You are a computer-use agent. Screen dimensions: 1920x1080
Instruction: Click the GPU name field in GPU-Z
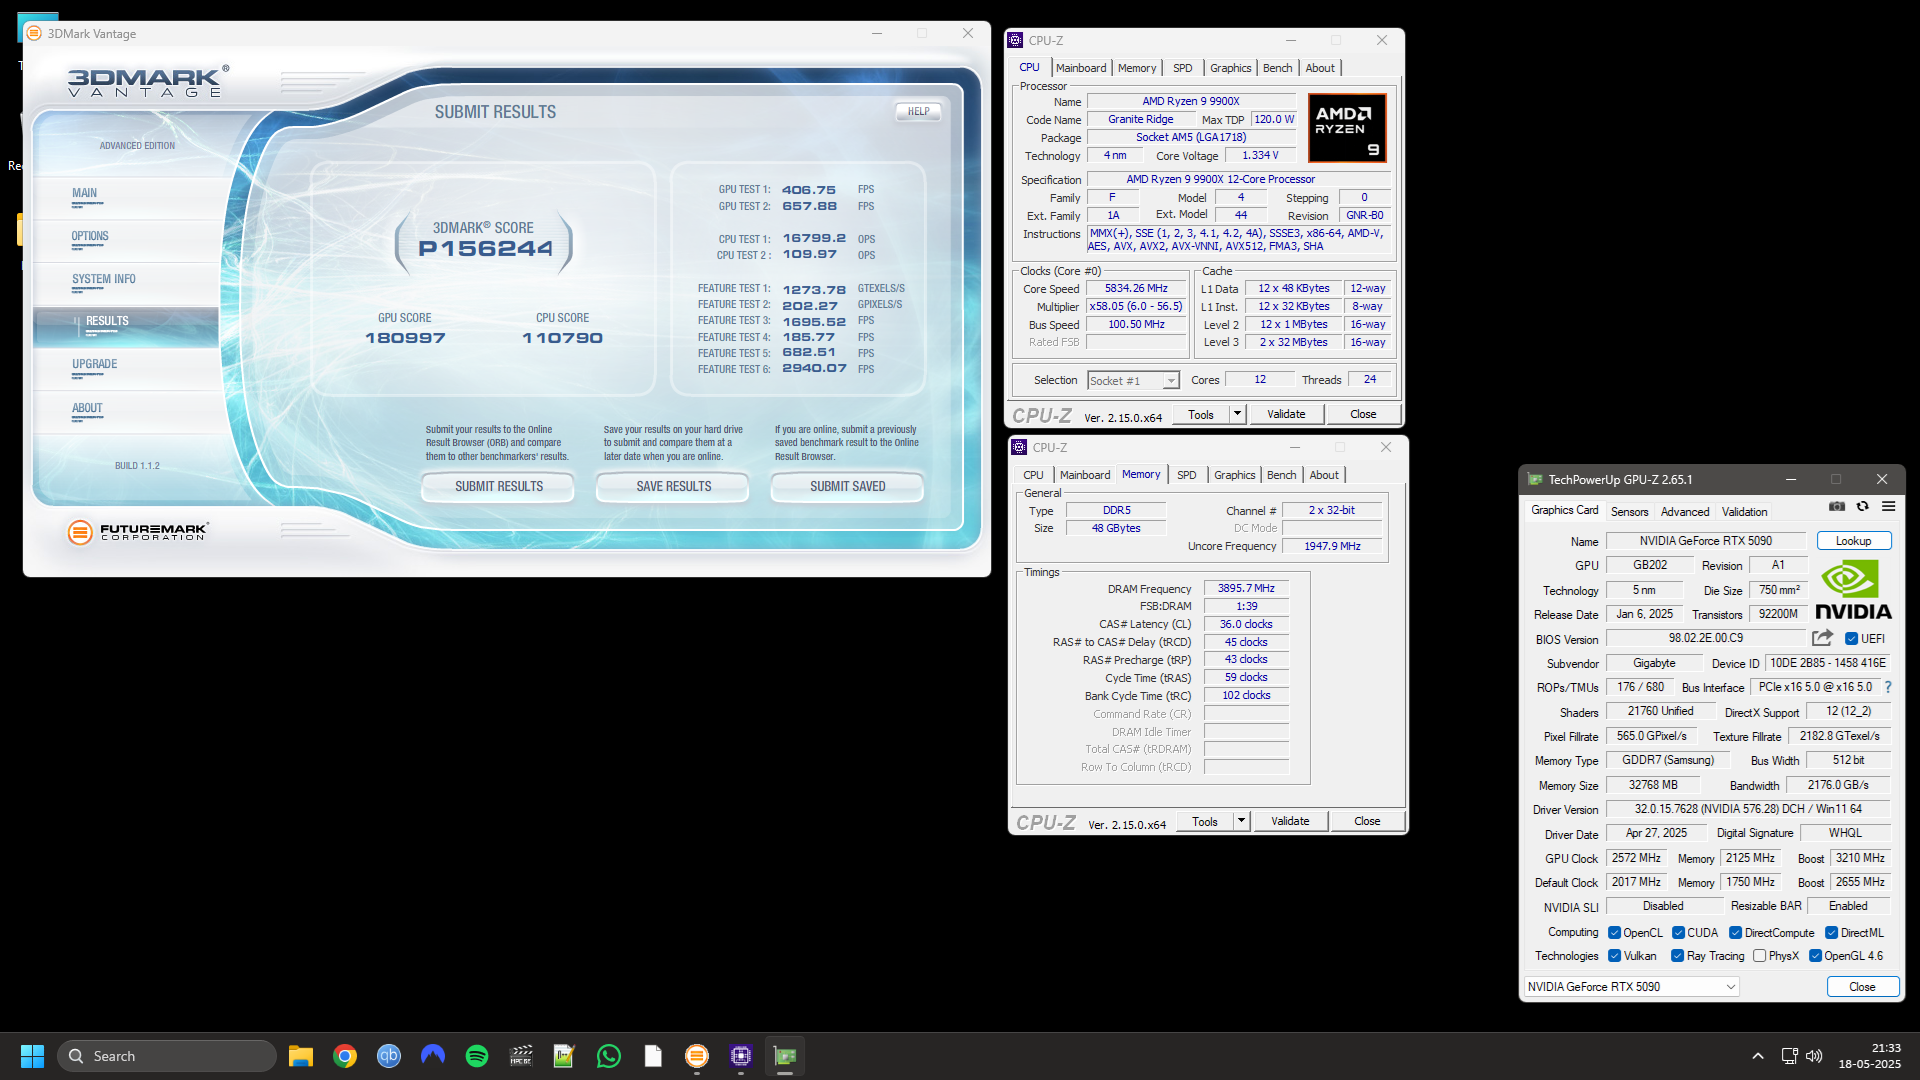coord(1705,541)
